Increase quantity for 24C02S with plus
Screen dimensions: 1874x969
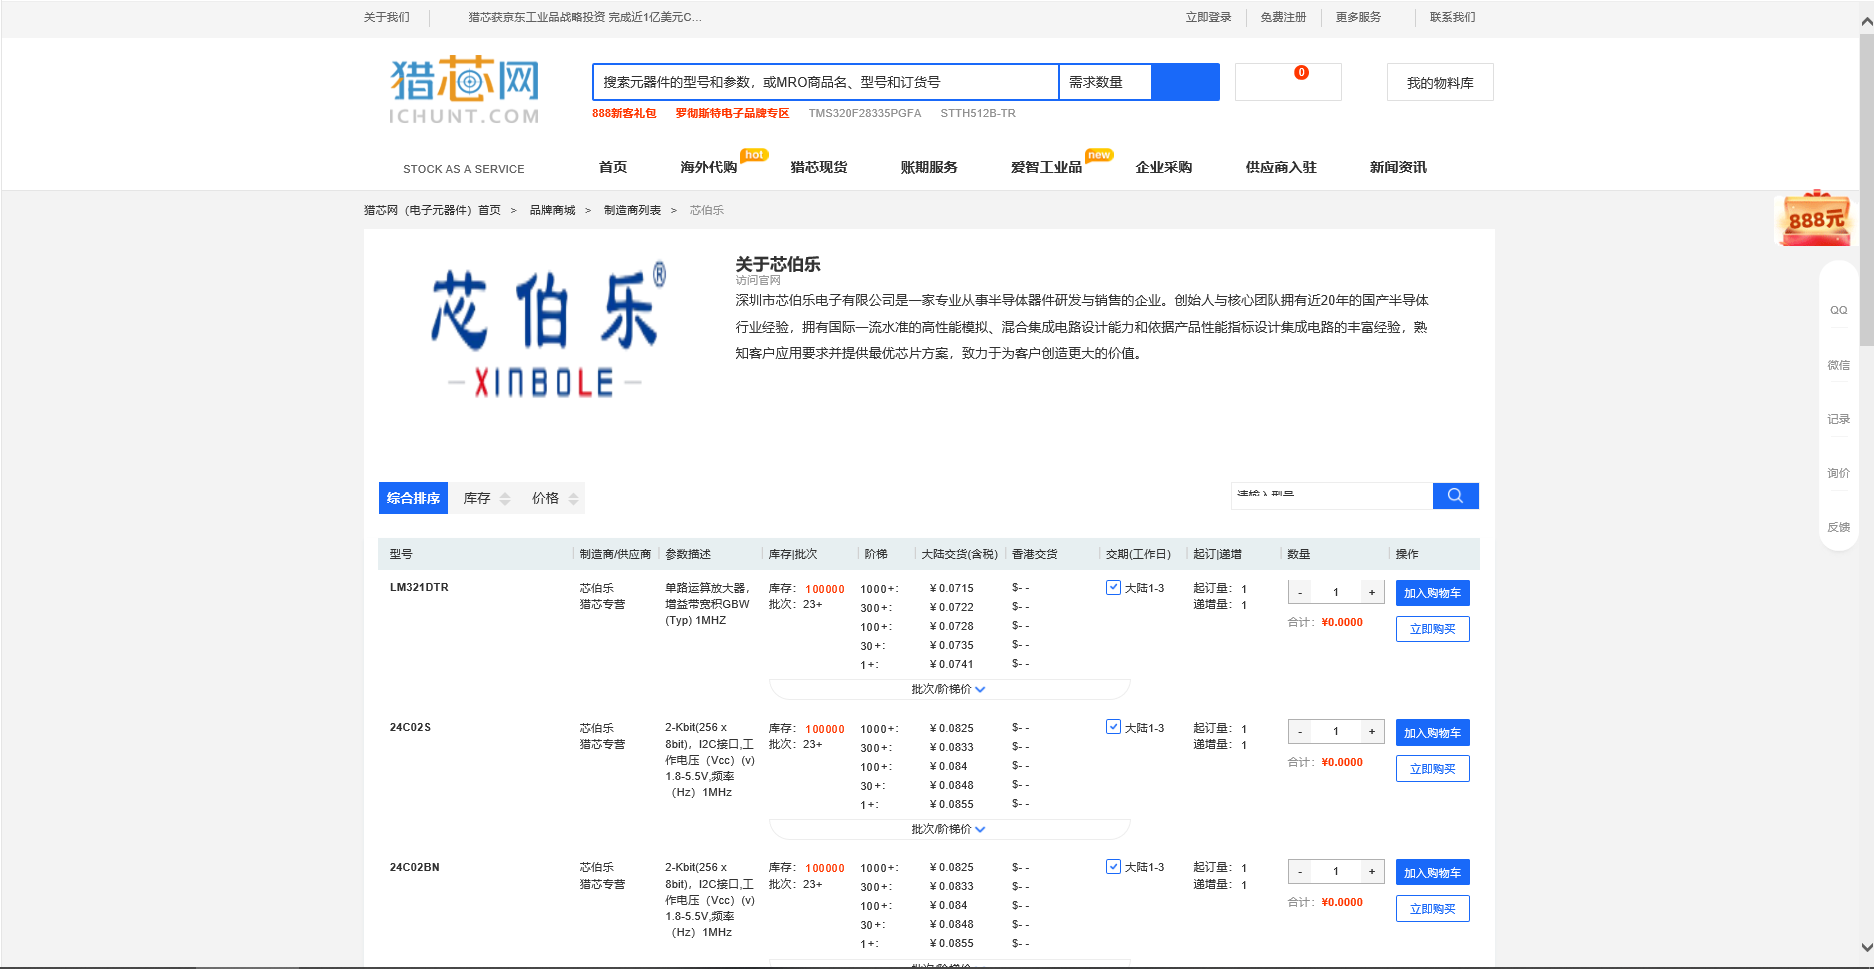coord(1372,732)
